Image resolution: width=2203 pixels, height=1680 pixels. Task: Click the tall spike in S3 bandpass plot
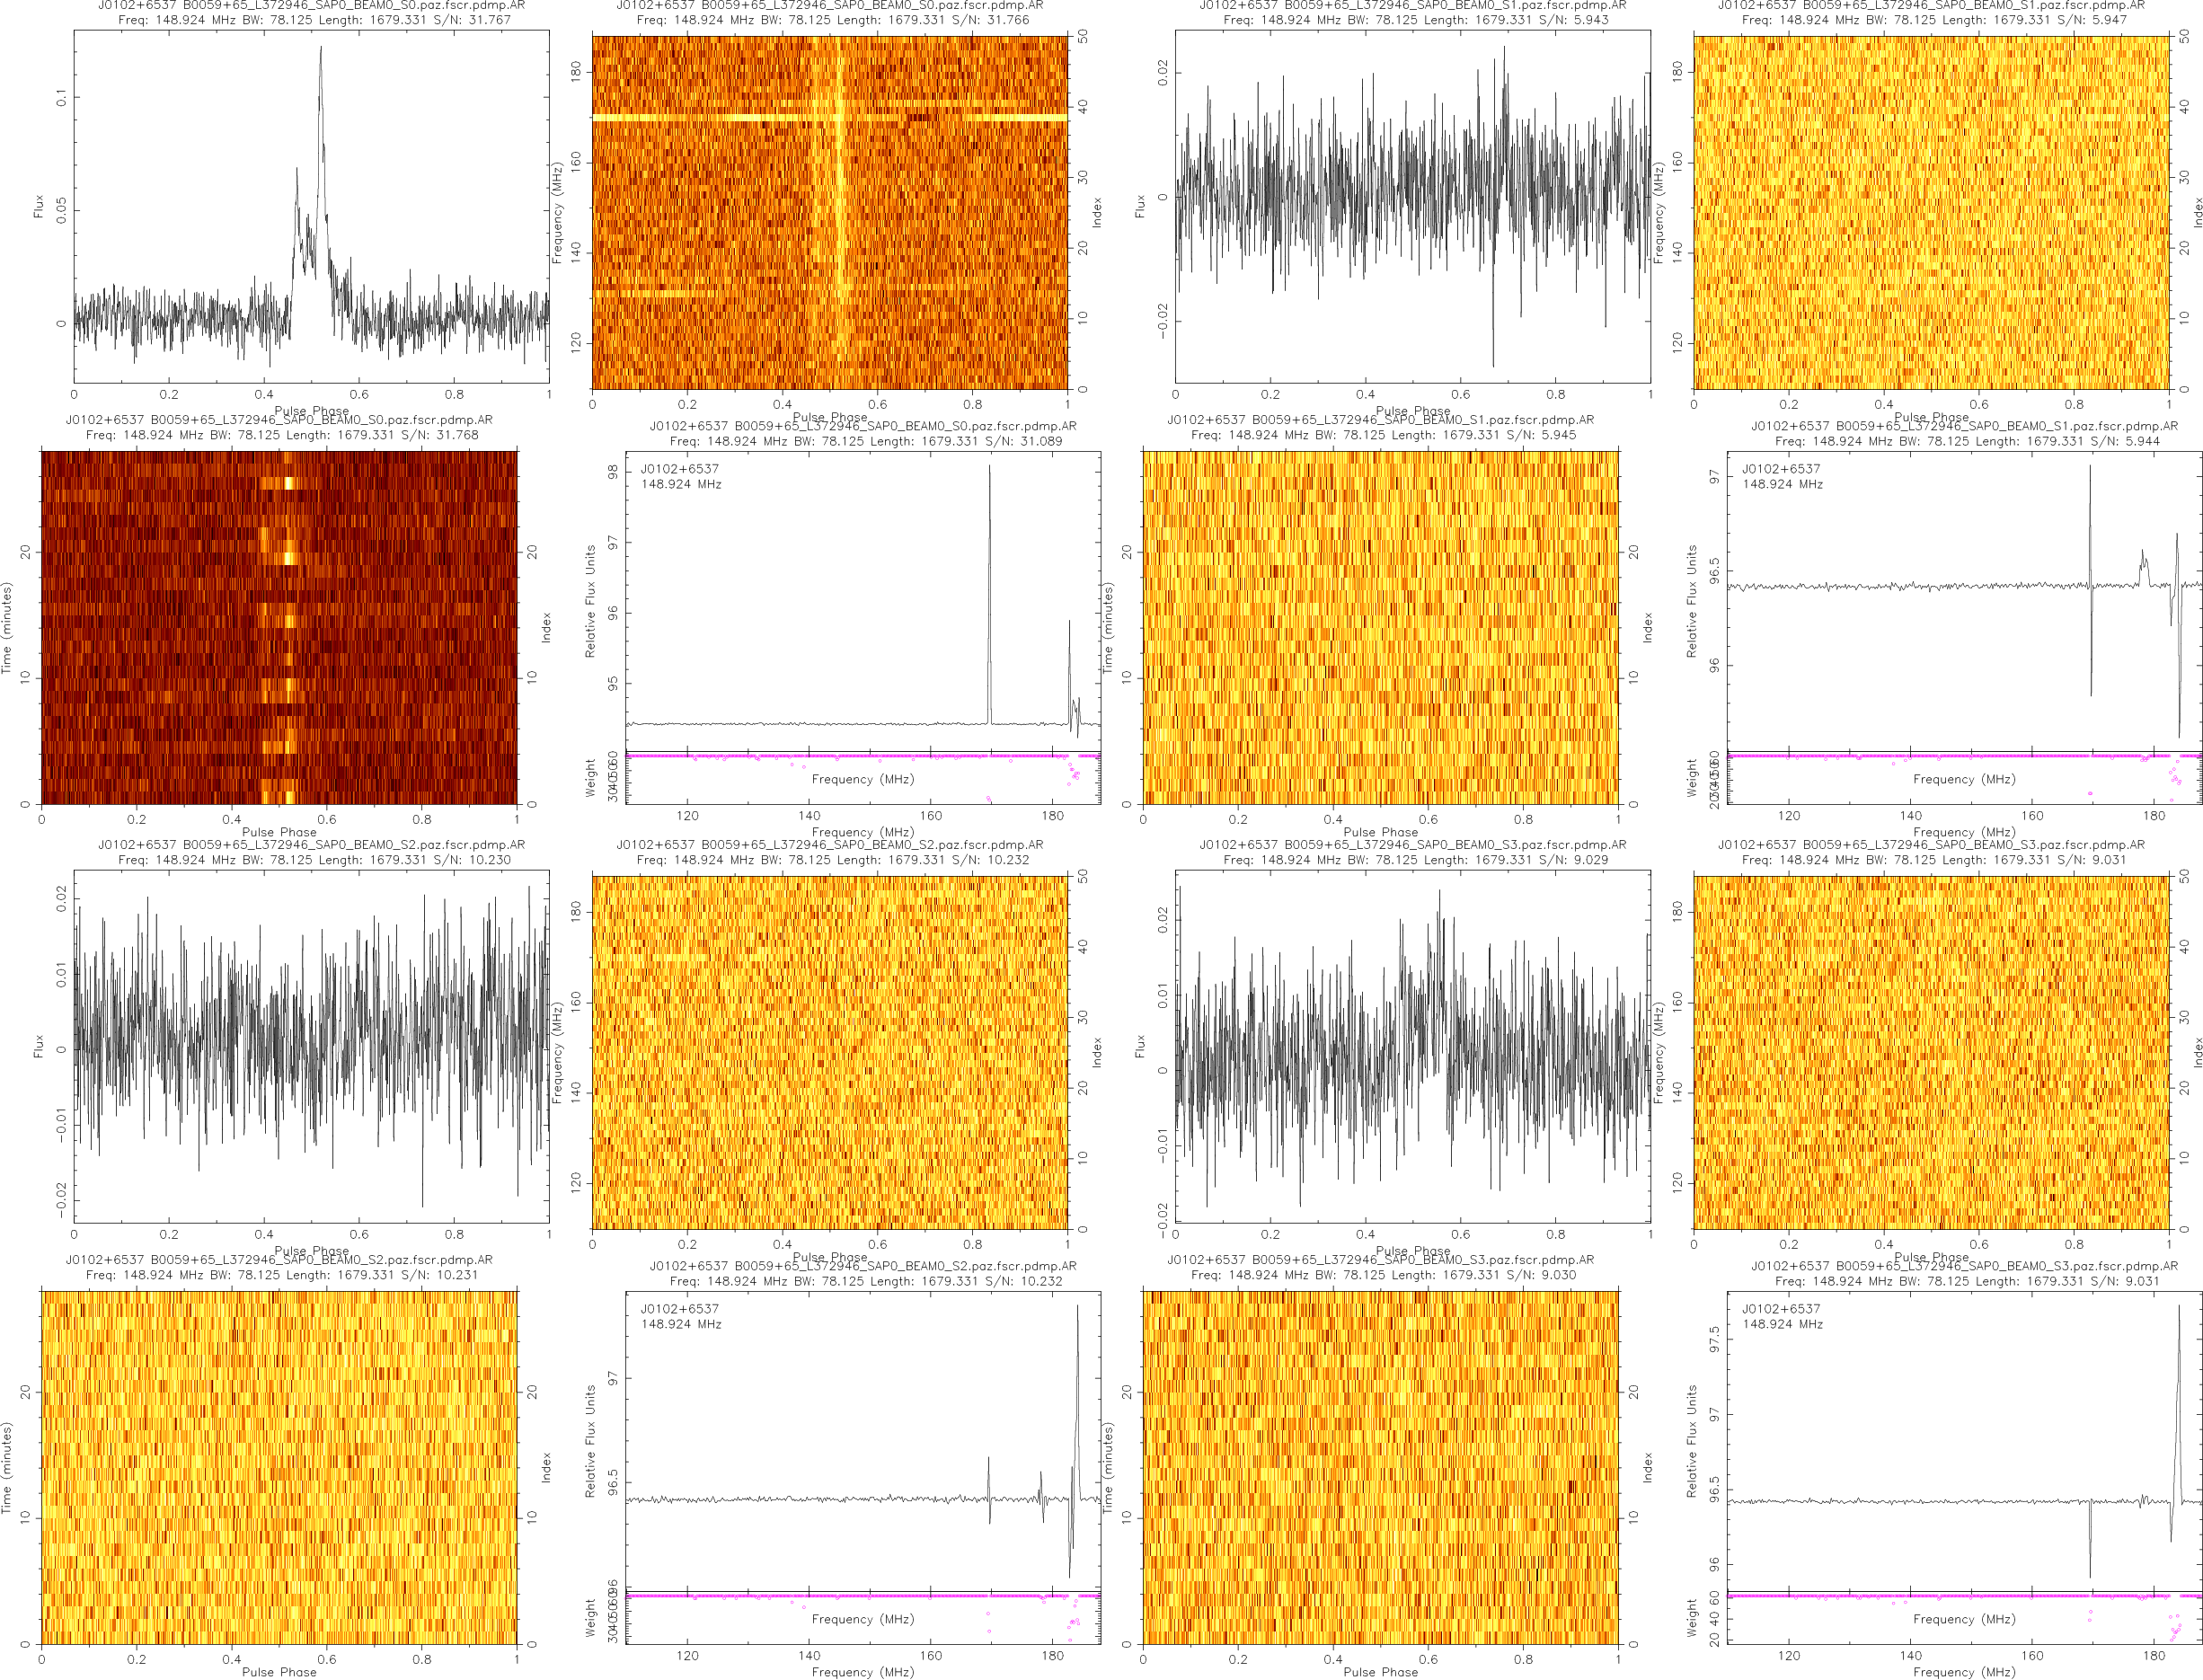point(2179,1340)
